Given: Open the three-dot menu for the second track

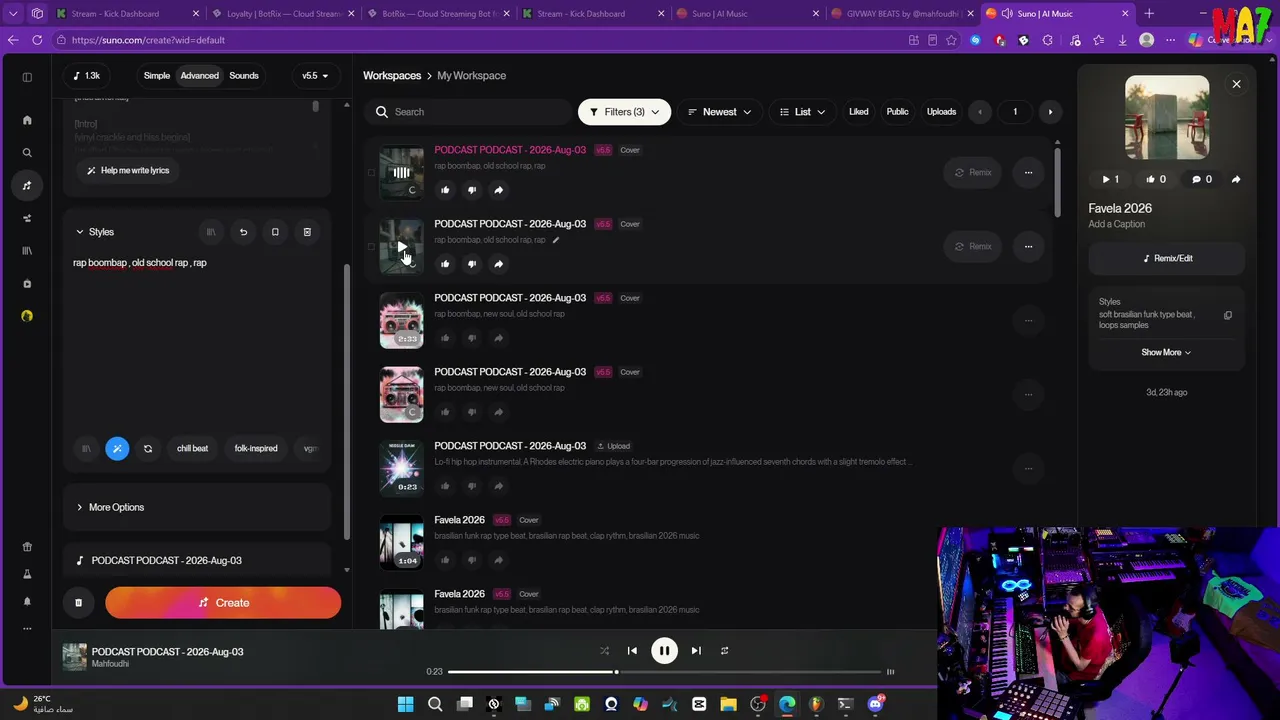Looking at the screenshot, I should (1028, 247).
